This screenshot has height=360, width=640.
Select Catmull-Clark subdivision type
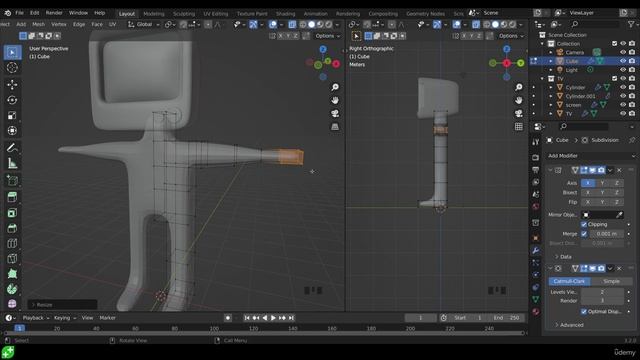[x=569, y=281]
